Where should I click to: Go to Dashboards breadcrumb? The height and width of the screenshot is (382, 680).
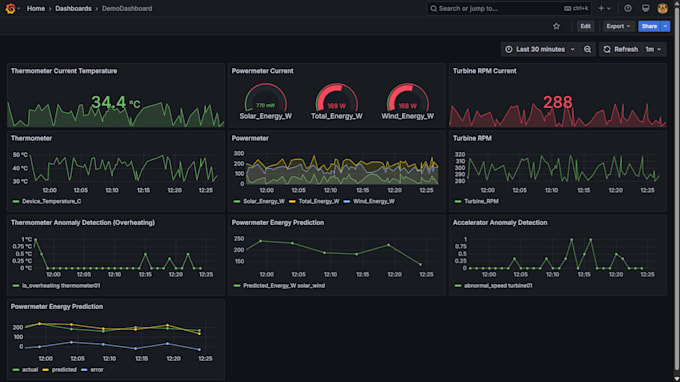[x=73, y=8]
